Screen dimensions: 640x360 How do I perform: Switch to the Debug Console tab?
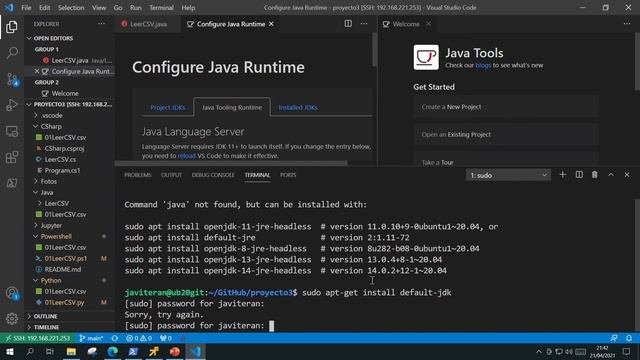point(213,175)
